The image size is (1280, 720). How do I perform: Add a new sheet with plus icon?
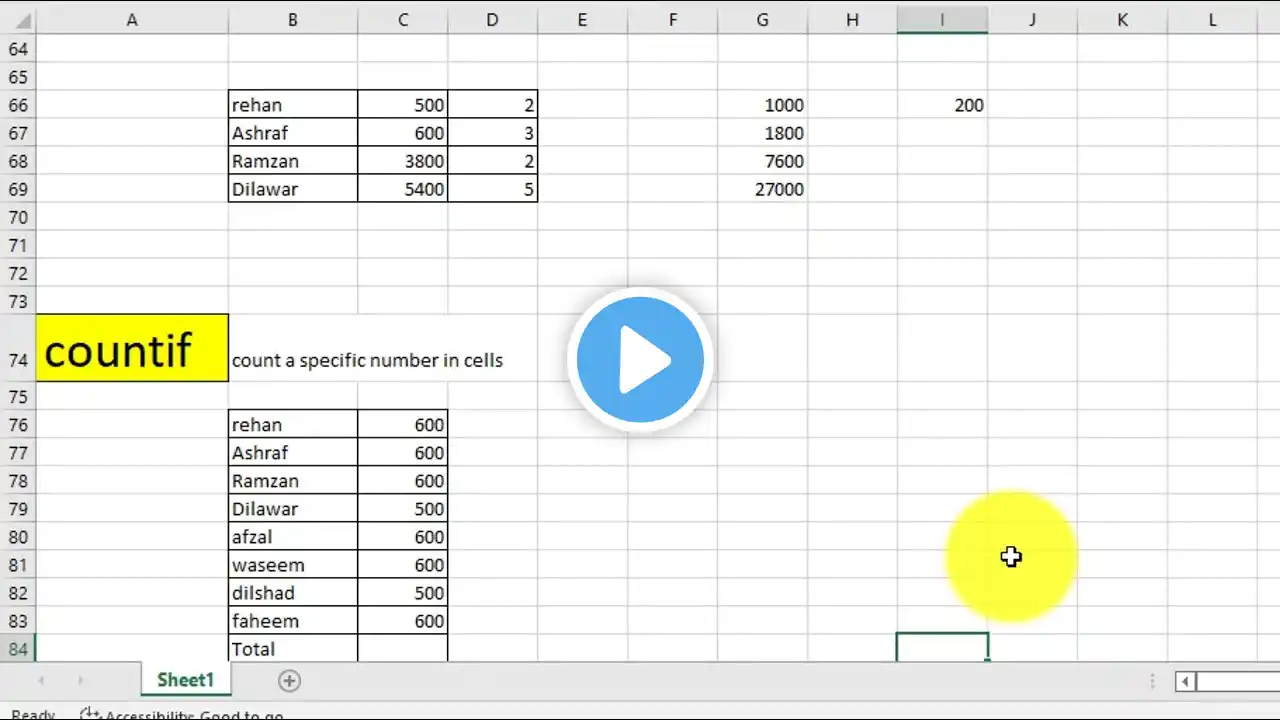coord(289,681)
